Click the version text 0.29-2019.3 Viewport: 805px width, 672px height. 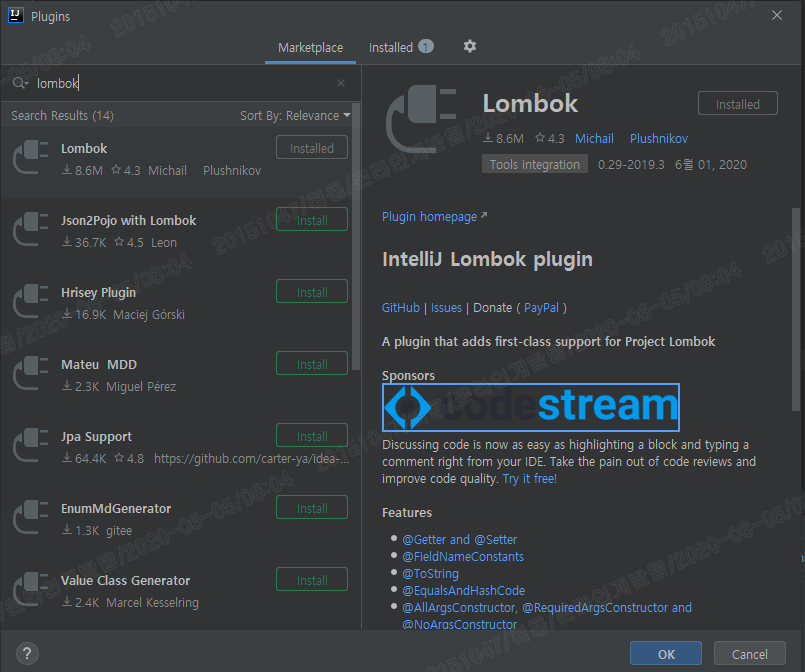click(631, 164)
